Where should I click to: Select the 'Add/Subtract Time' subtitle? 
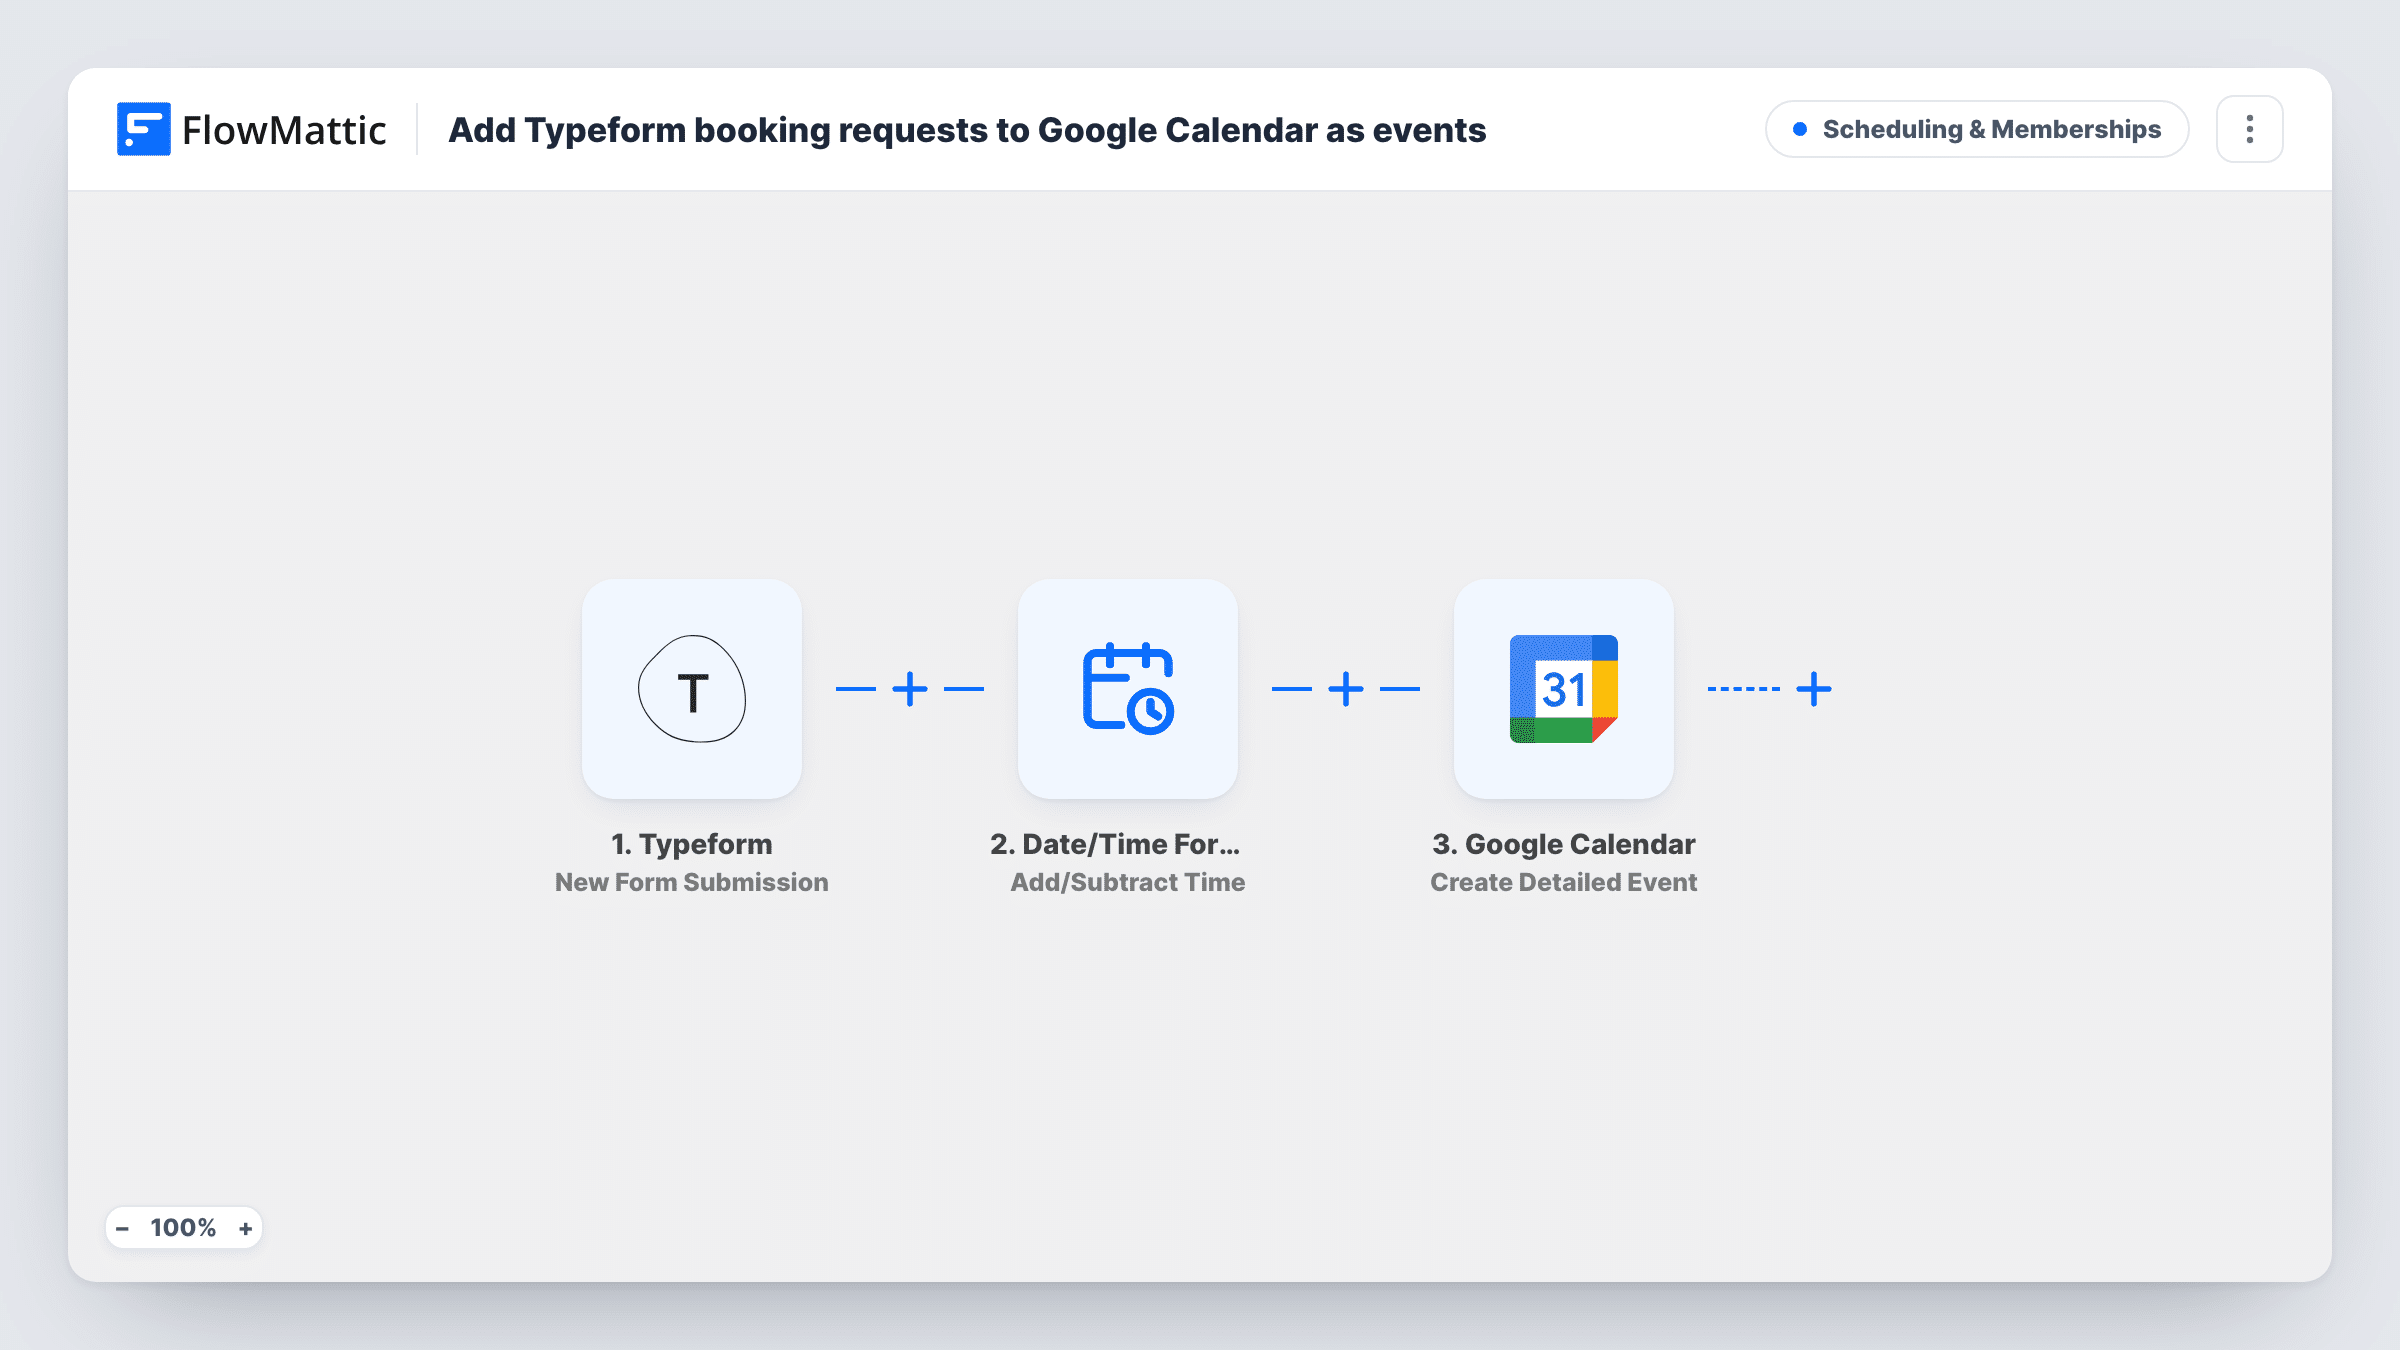tap(1128, 882)
